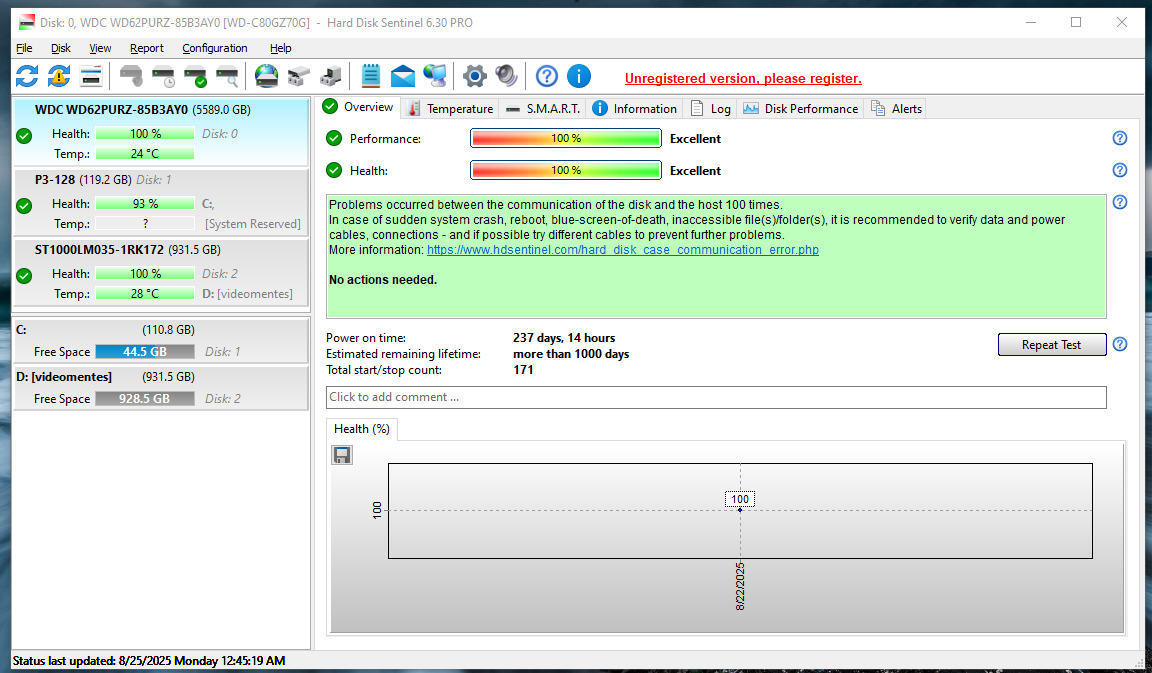Select the ST1000LM035-1RK172 disk entry
The image size is (1152, 673).
(x=161, y=272)
